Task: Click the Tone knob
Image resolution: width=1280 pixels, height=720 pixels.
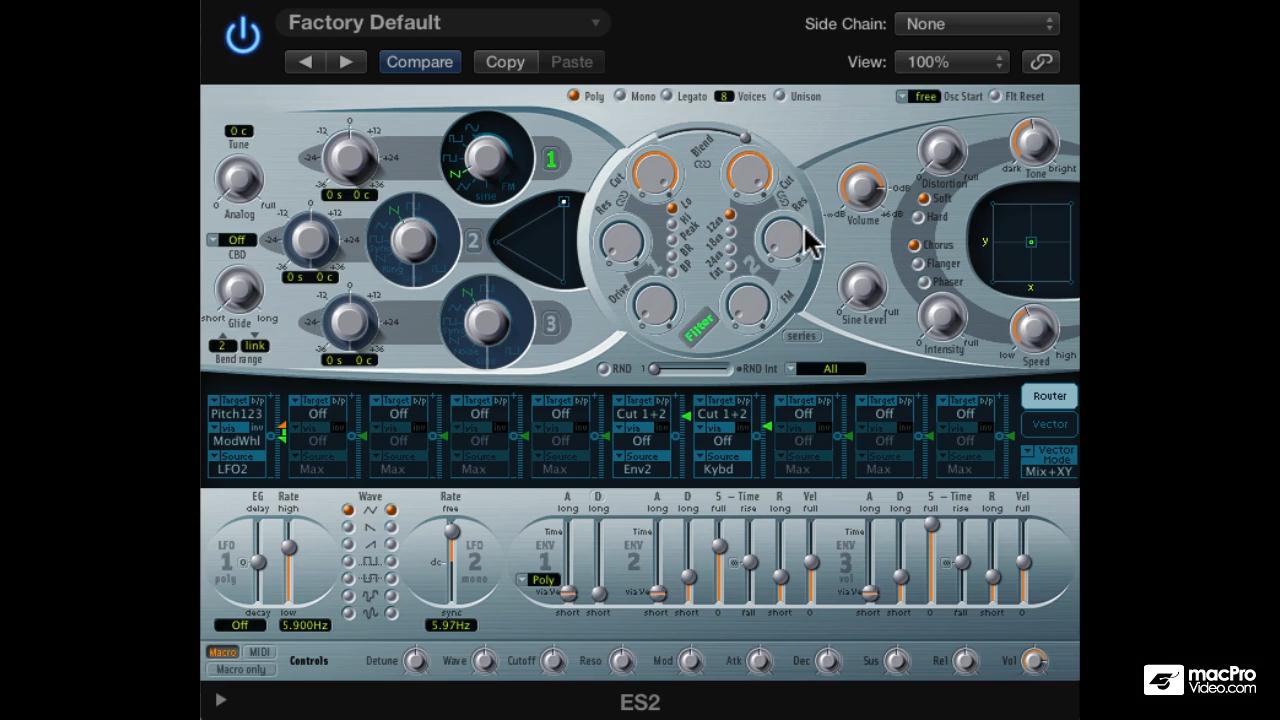Action: click(x=1034, y=142)
